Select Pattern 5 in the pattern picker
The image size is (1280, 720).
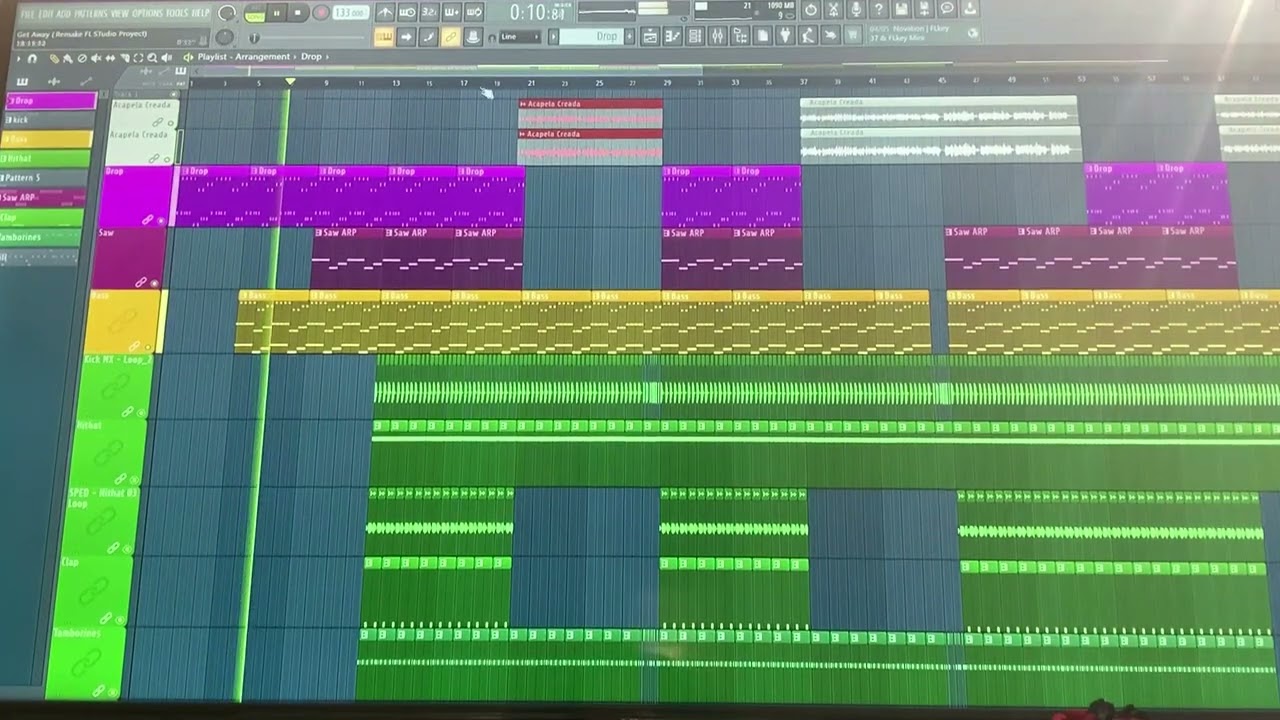click(44, 178)
